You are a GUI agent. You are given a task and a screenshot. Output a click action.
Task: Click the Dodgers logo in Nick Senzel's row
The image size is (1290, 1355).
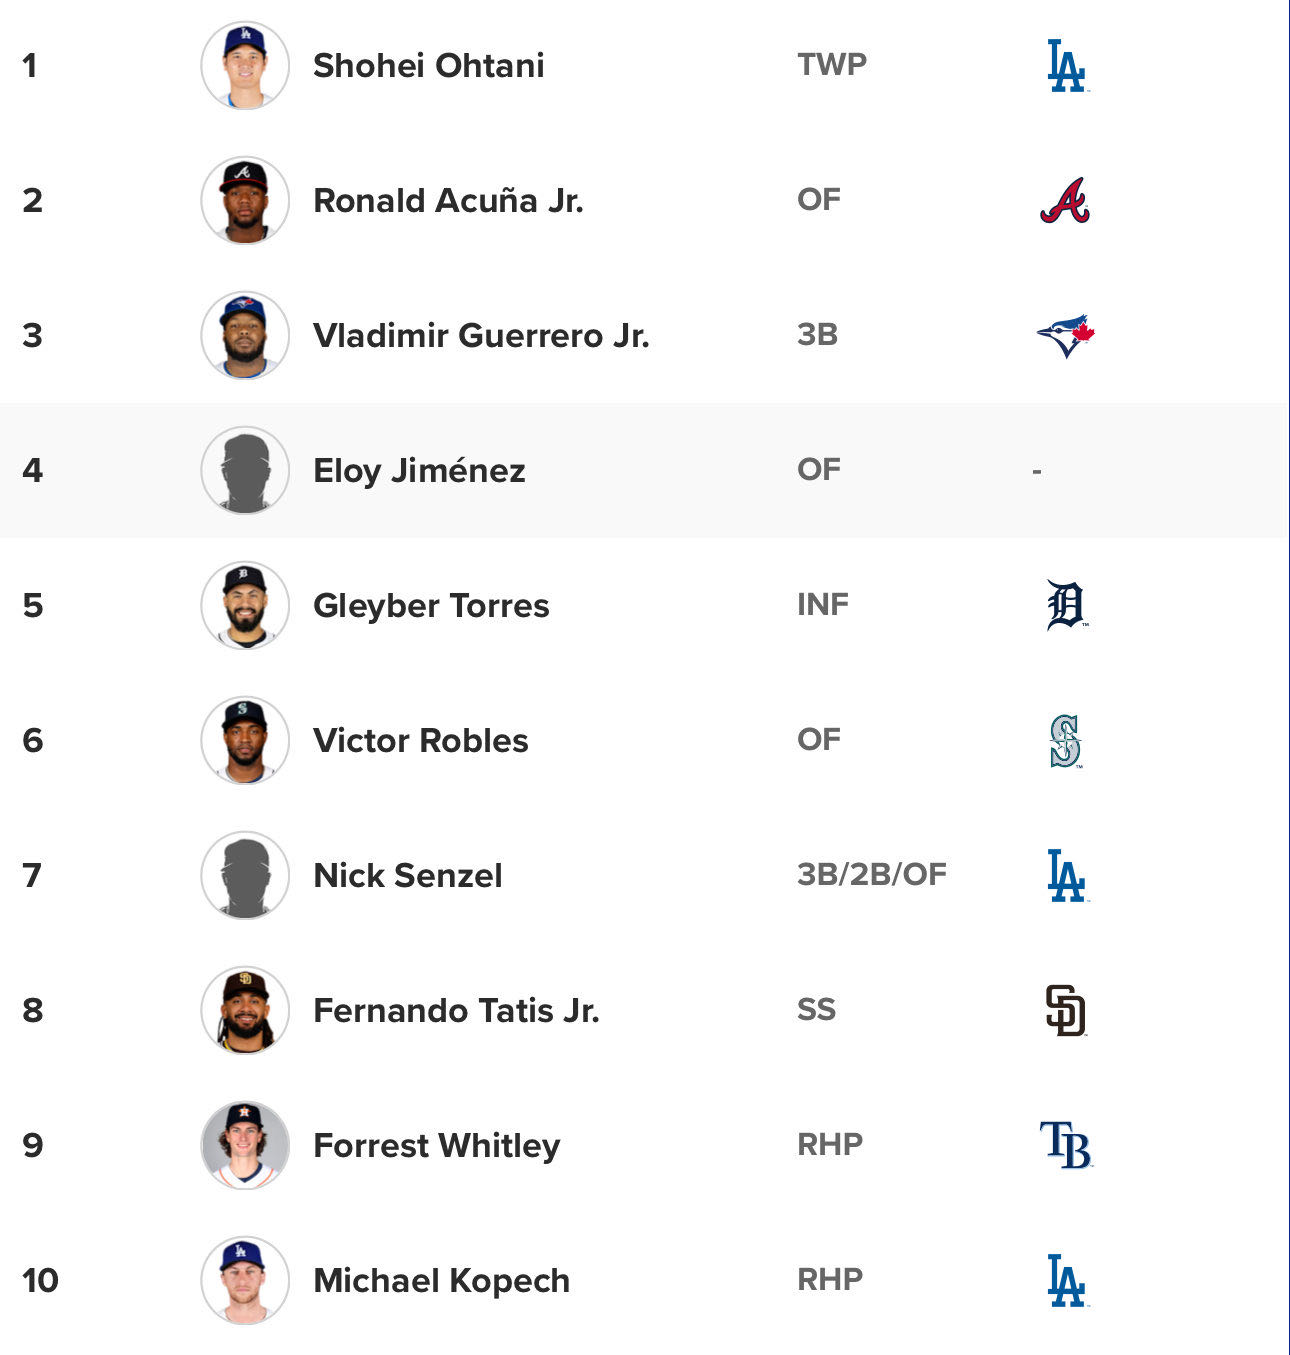coord(1066,876)
